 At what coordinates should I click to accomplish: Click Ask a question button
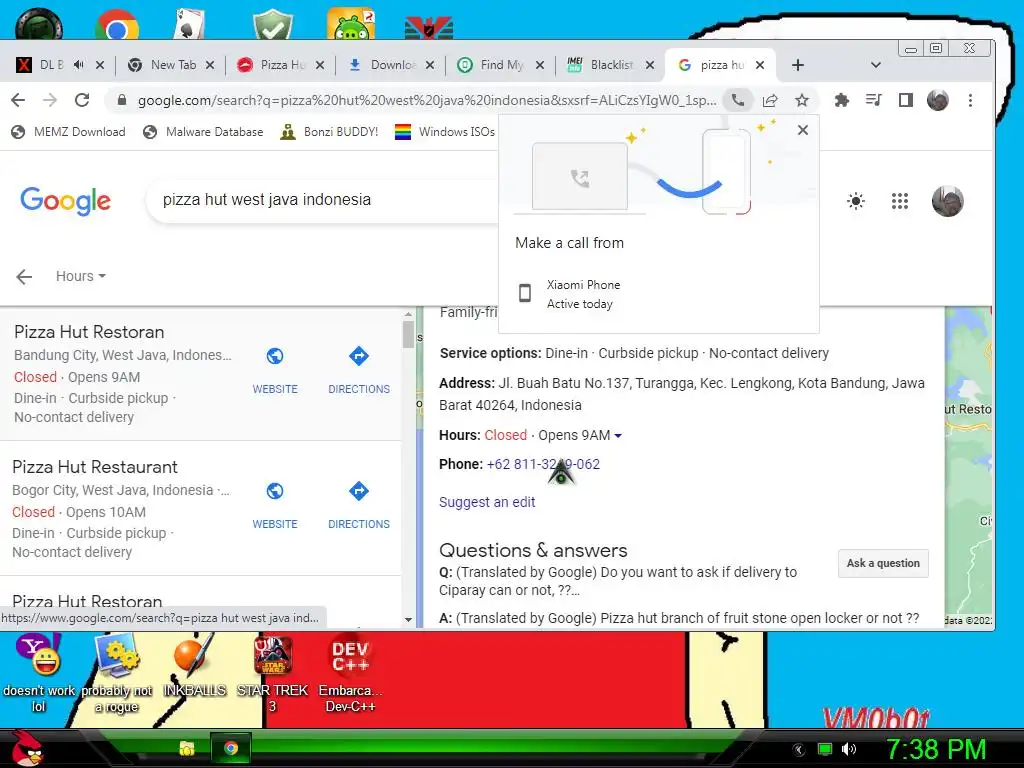pyautogui.click(x=883, y=563)
